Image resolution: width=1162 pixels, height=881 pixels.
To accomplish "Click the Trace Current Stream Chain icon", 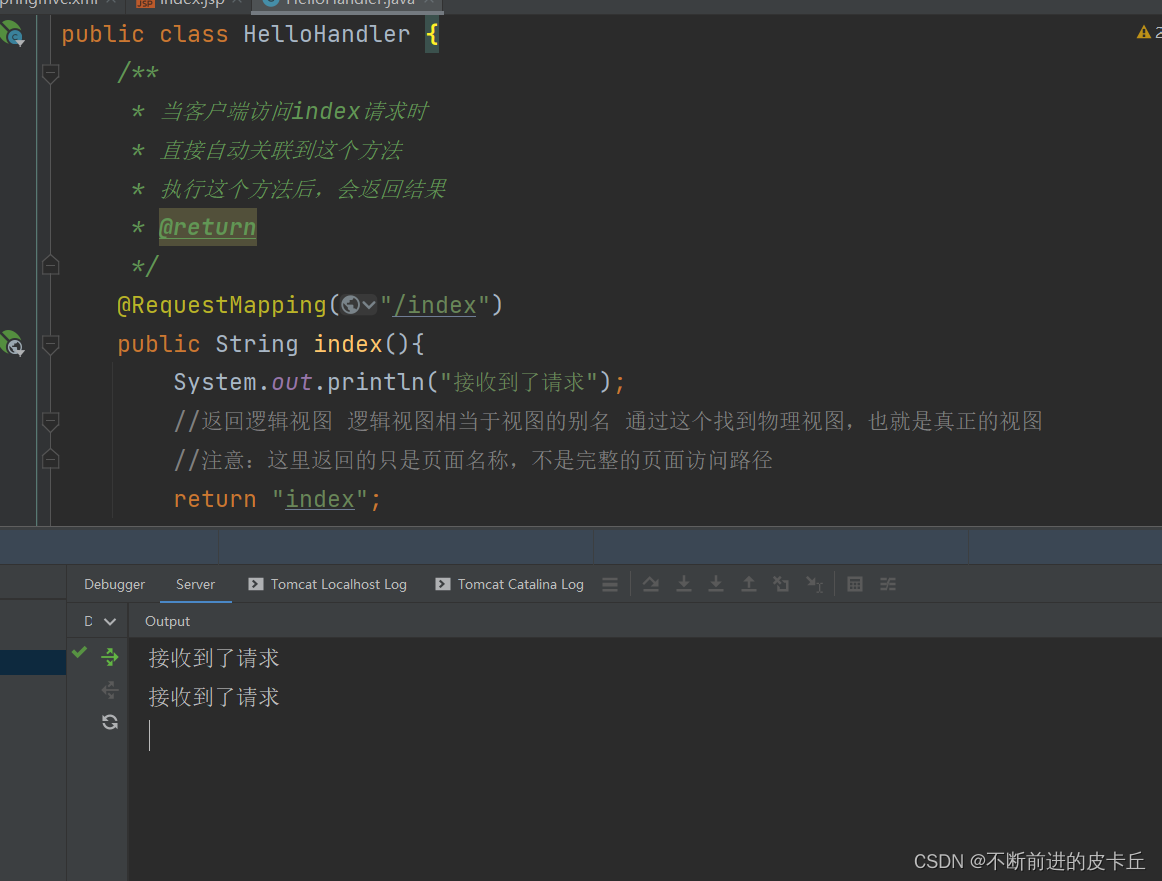I will tap(888, 585).
